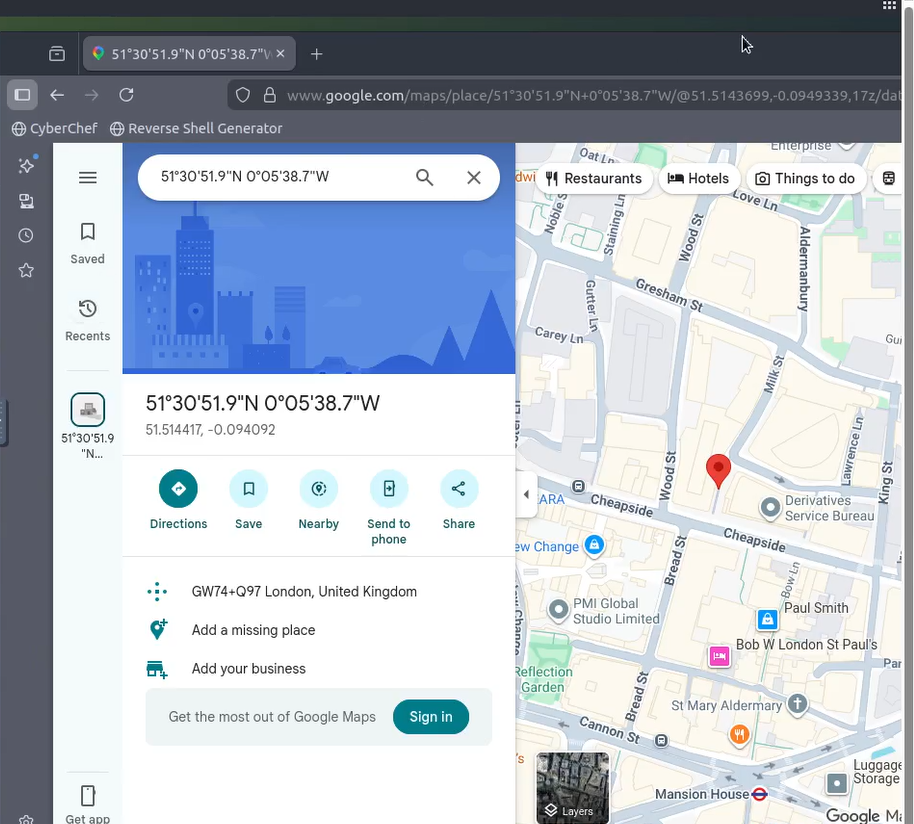Open Recents from the sidebar
The image size is (914, 824).
[87, 319]
